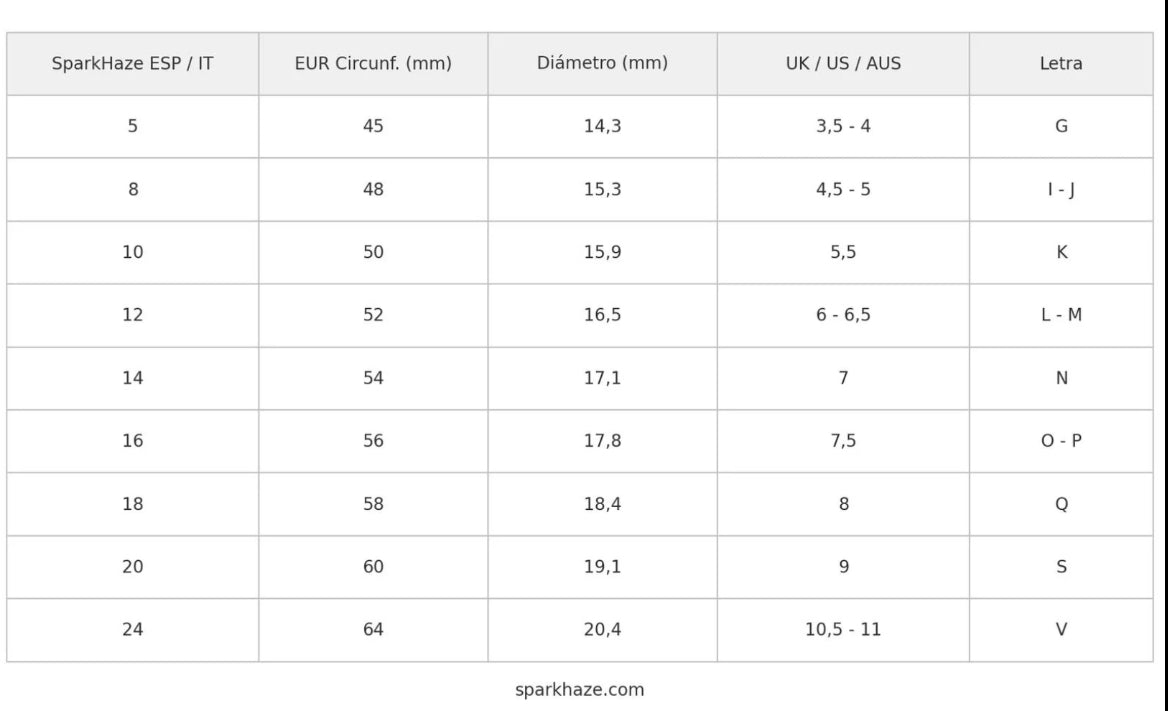Click the O - P letter cell
The height and width of the screenshot is (711, 1168).
[1061, 440]
